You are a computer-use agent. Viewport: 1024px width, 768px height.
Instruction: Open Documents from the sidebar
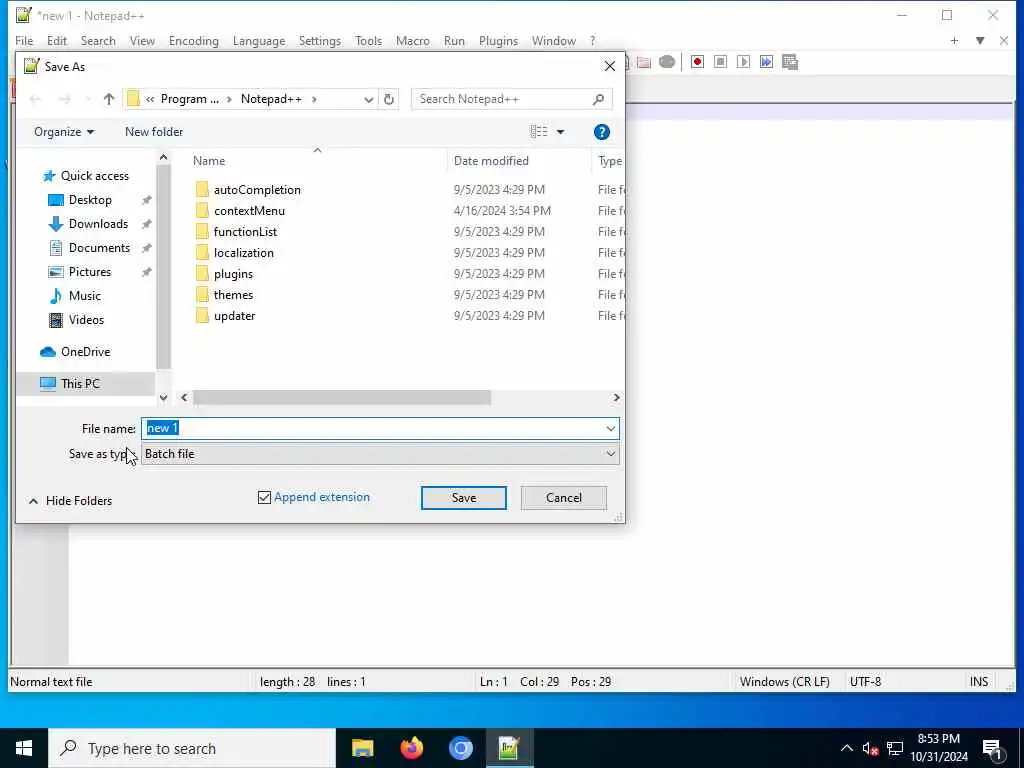pyautogui.click(x=99, y=248)
